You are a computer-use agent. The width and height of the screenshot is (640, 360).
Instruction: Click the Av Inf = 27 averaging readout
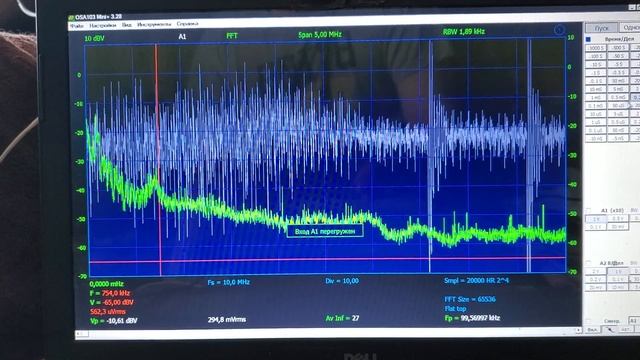click(x=342, y=318)
